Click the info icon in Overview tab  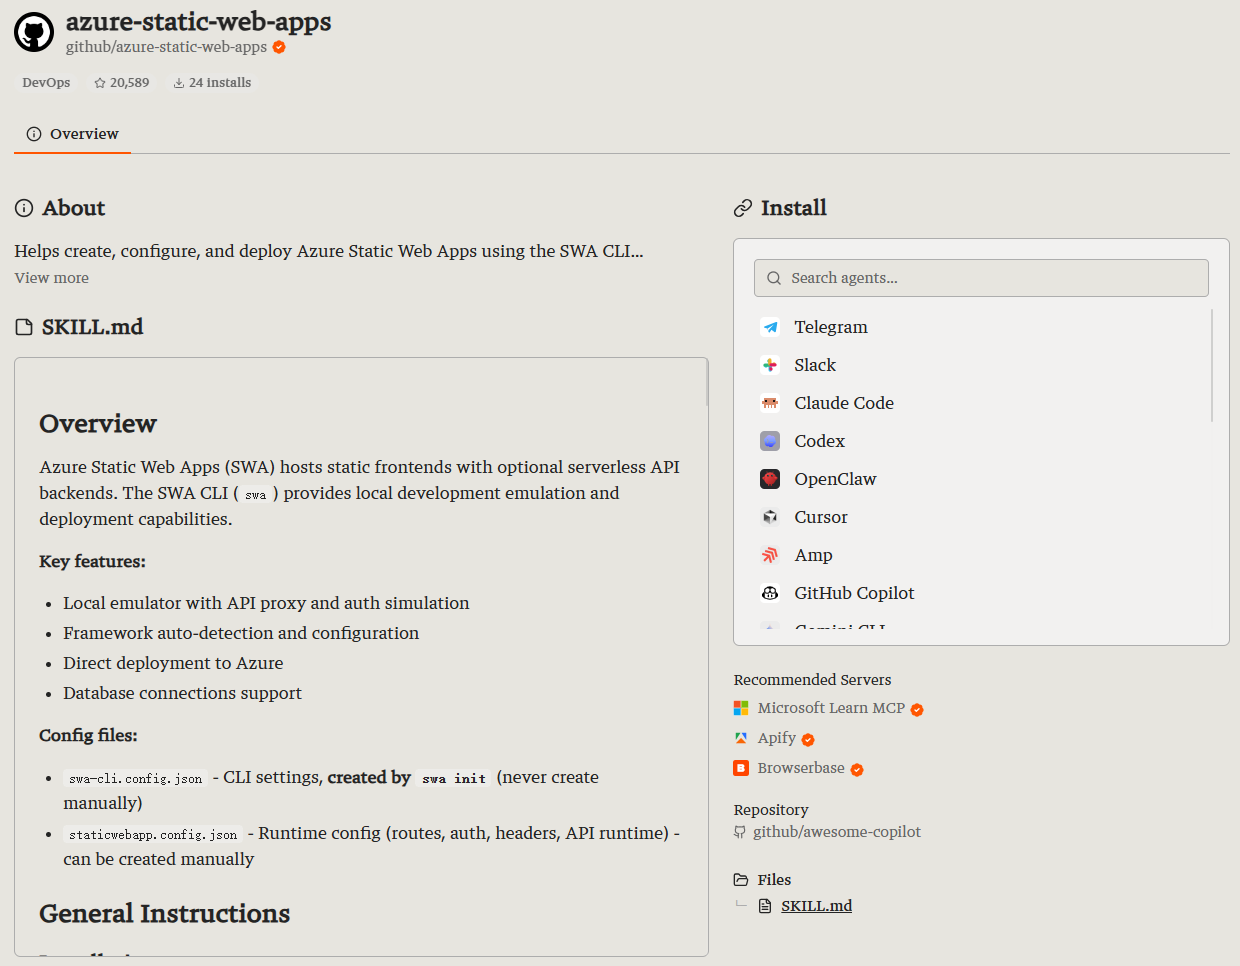[34, 134]
